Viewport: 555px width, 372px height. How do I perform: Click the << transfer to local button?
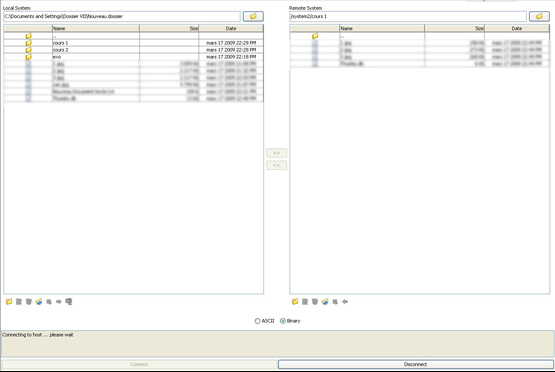coord(276,165)
